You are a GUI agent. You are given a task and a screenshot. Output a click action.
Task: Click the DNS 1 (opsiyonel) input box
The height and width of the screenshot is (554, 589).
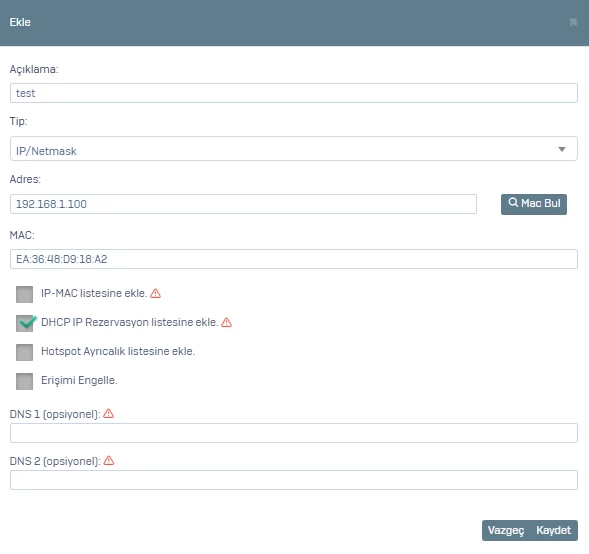294,433
